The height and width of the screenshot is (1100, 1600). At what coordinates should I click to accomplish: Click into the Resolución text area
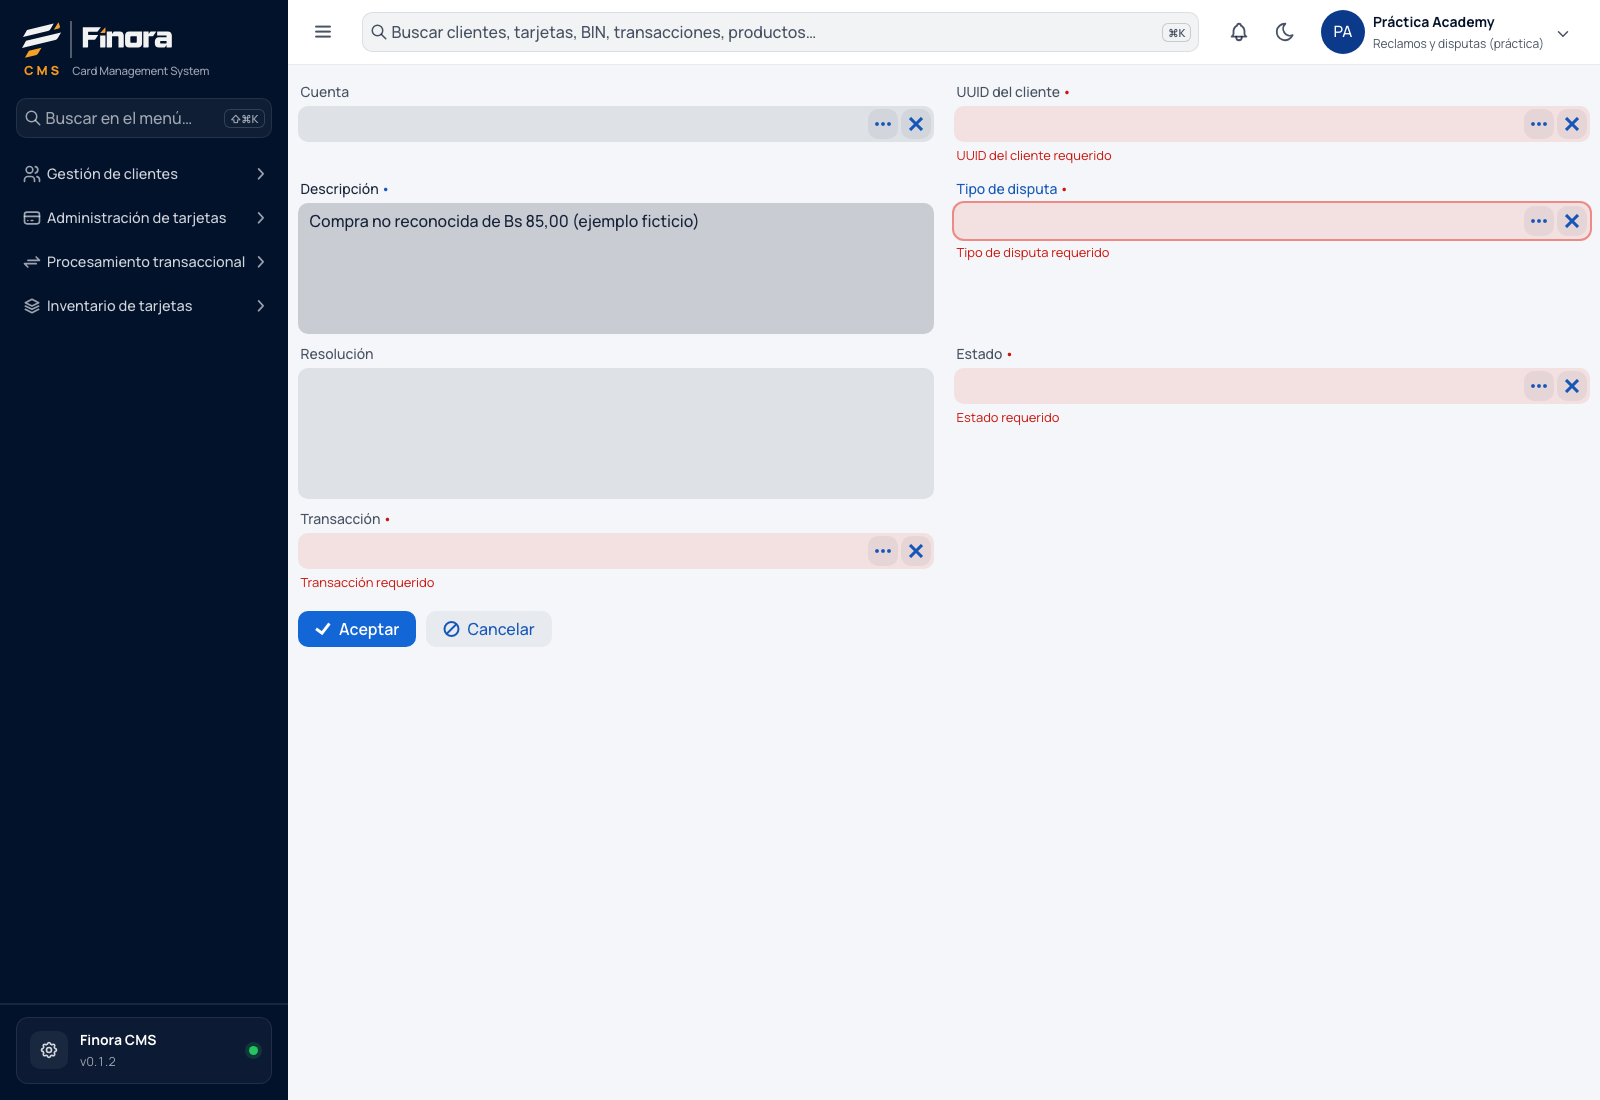[x=616, y=433]
